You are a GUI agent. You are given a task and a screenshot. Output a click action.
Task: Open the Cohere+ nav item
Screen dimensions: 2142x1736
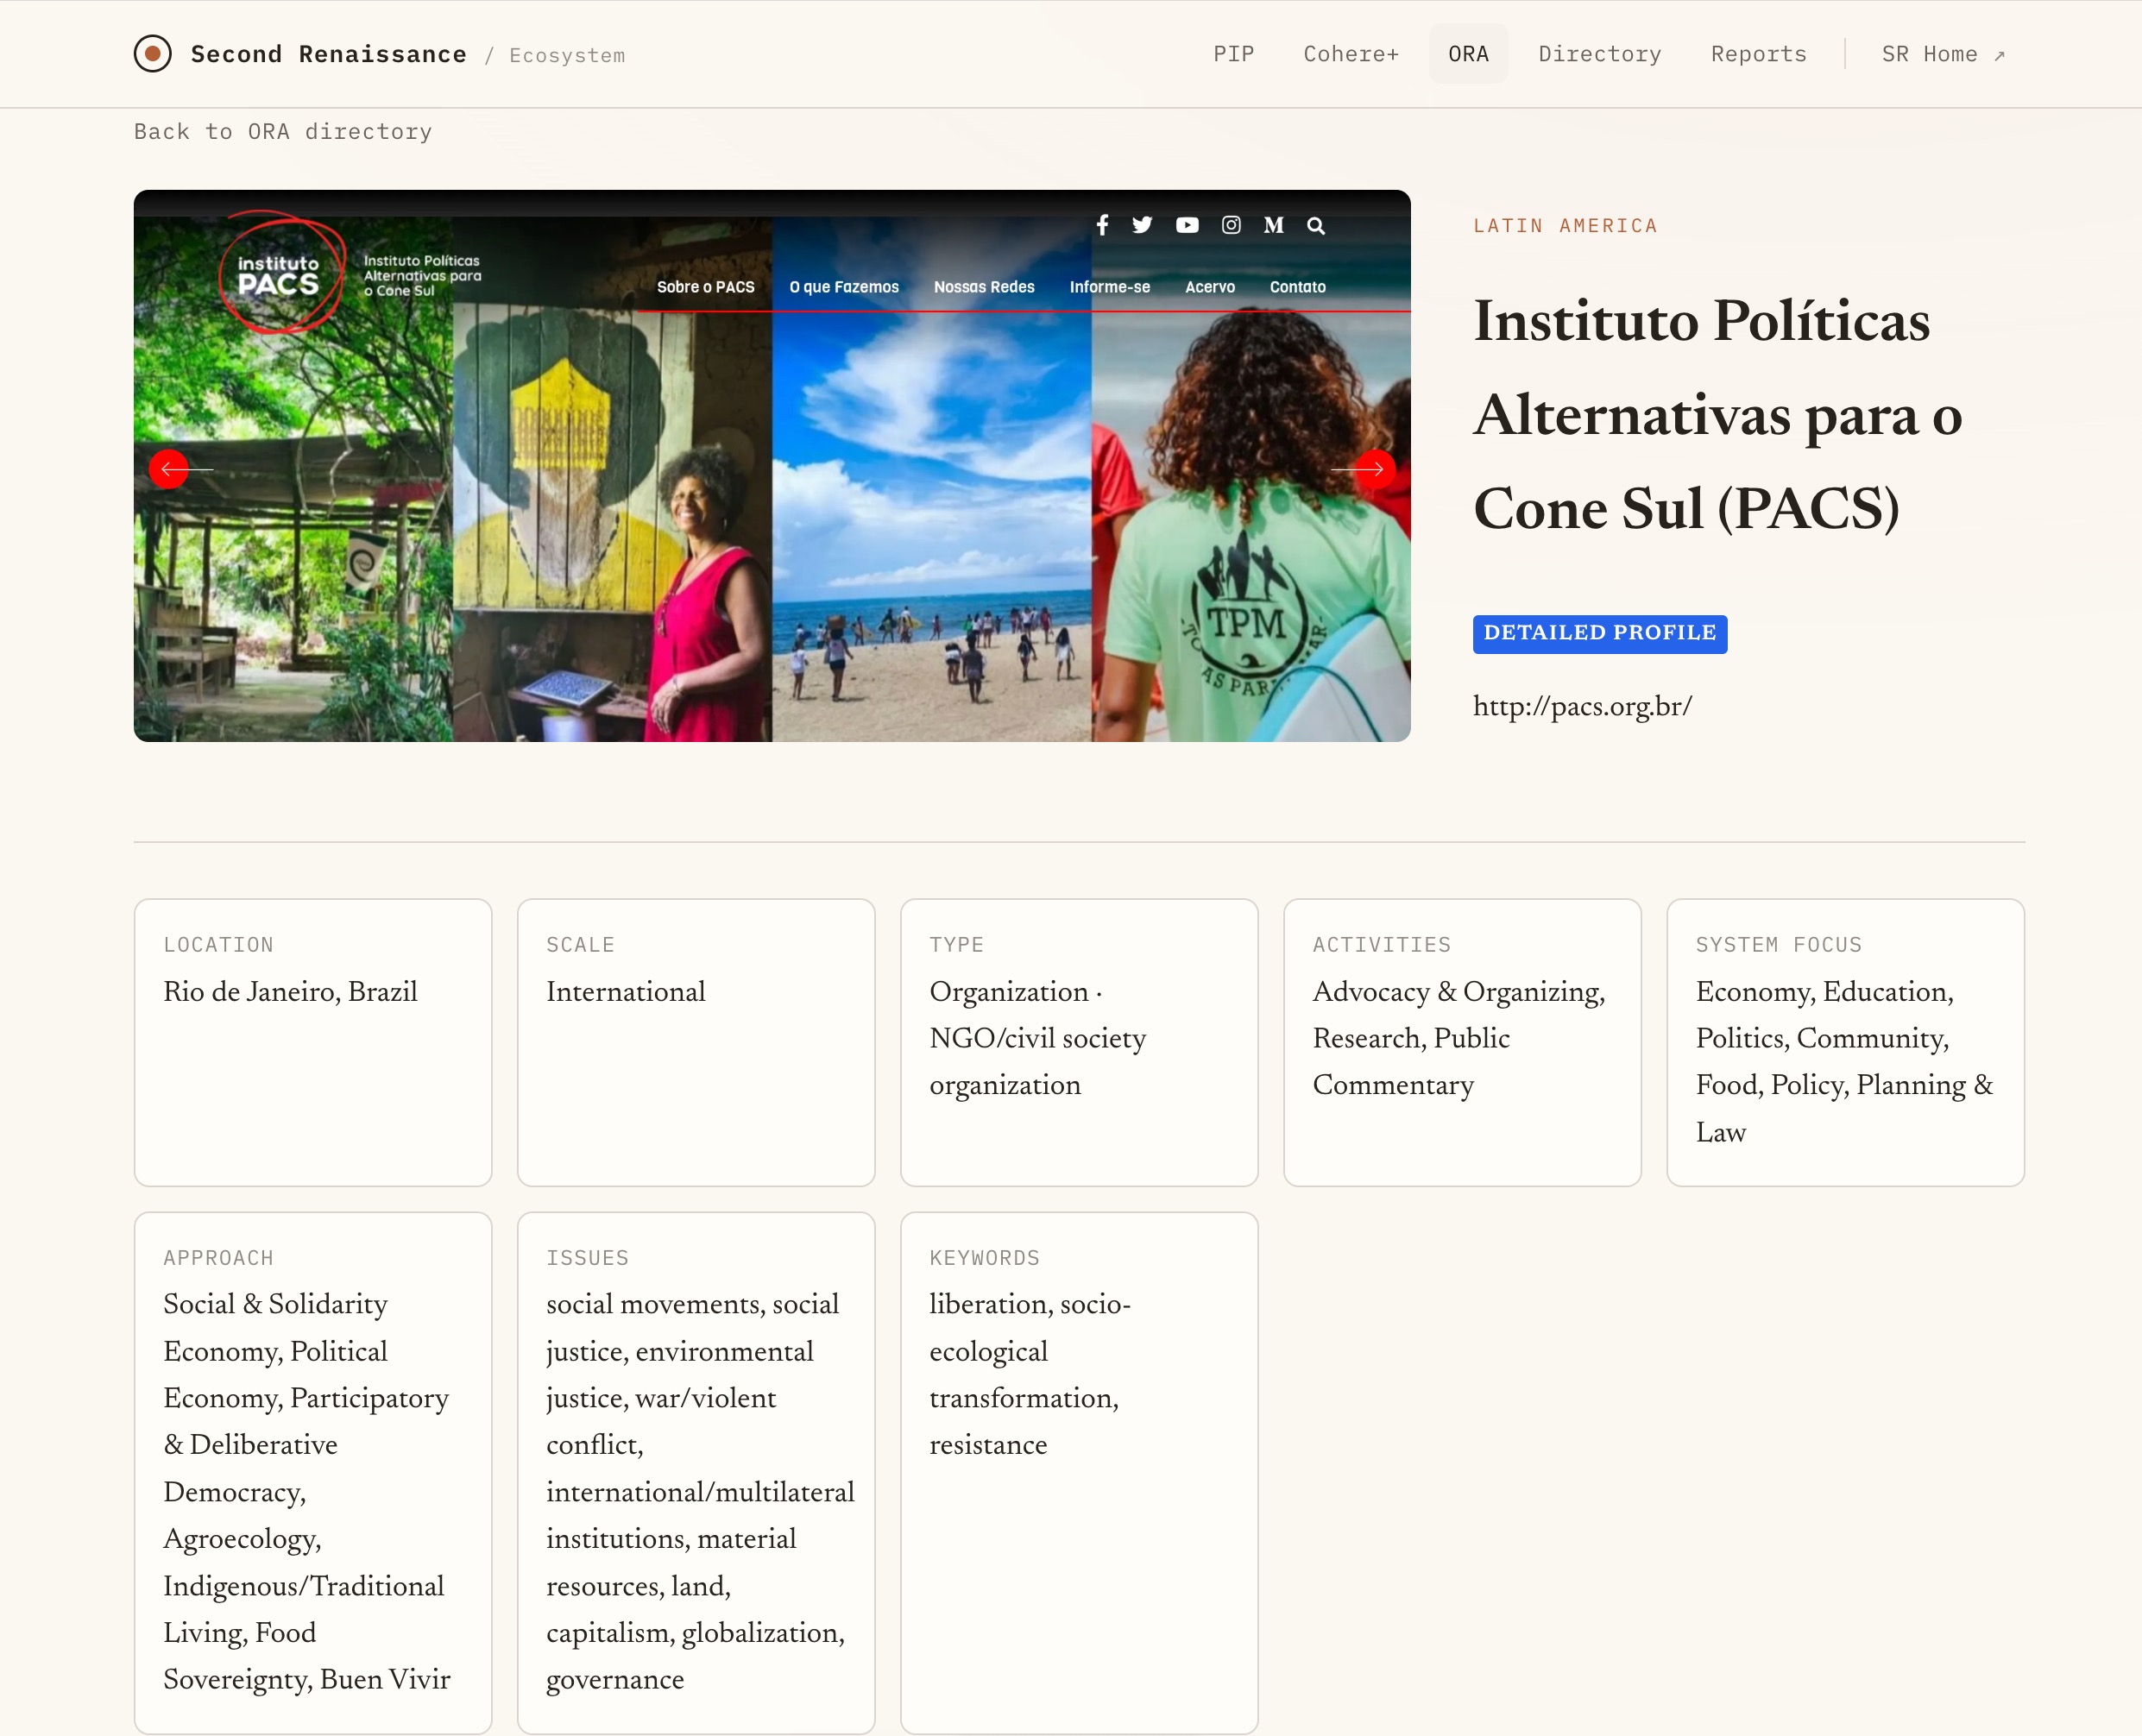(x=1351, y=54)
